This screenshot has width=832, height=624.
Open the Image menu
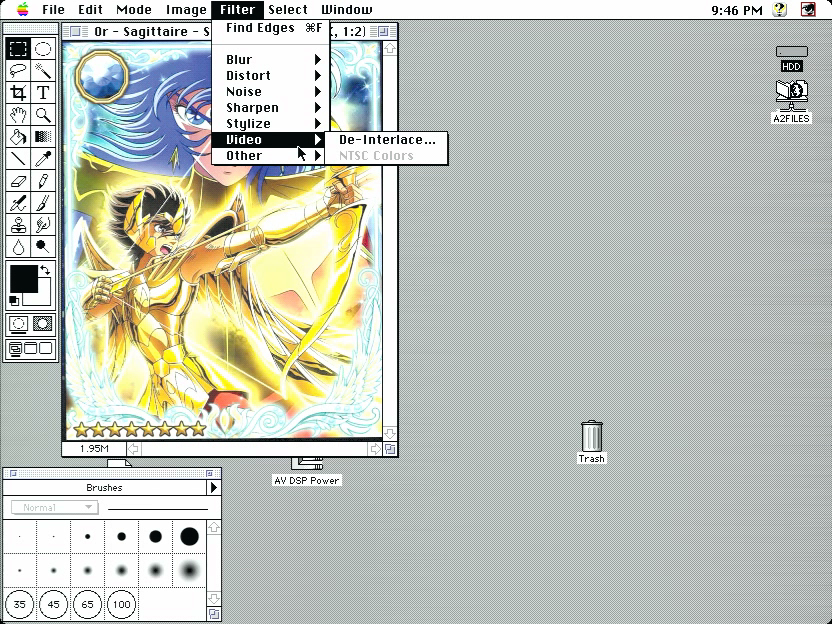click(x=186, y=10)
